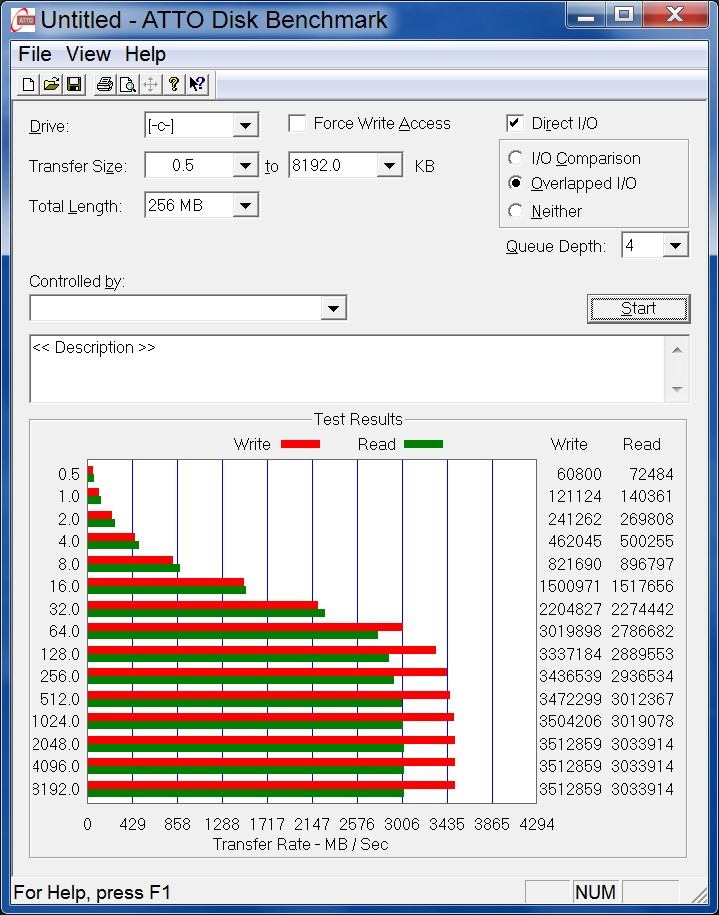The height and width of the screenshot is (915, 719).
Task: Click the green read bar for 64.0
Action: (x=232, y=635)
